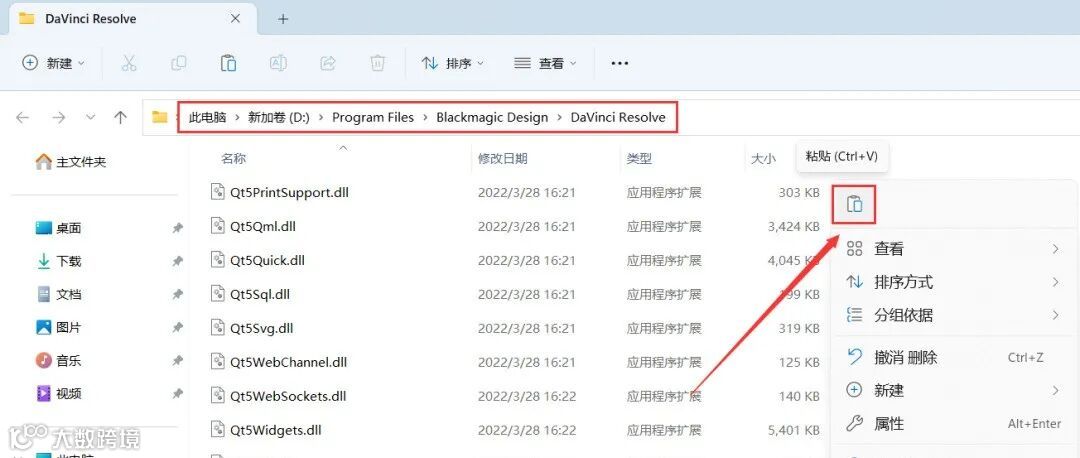Click the Qt5PrintSupport.dll file icon
This screenshot has width=1080, height=458.
218,192
